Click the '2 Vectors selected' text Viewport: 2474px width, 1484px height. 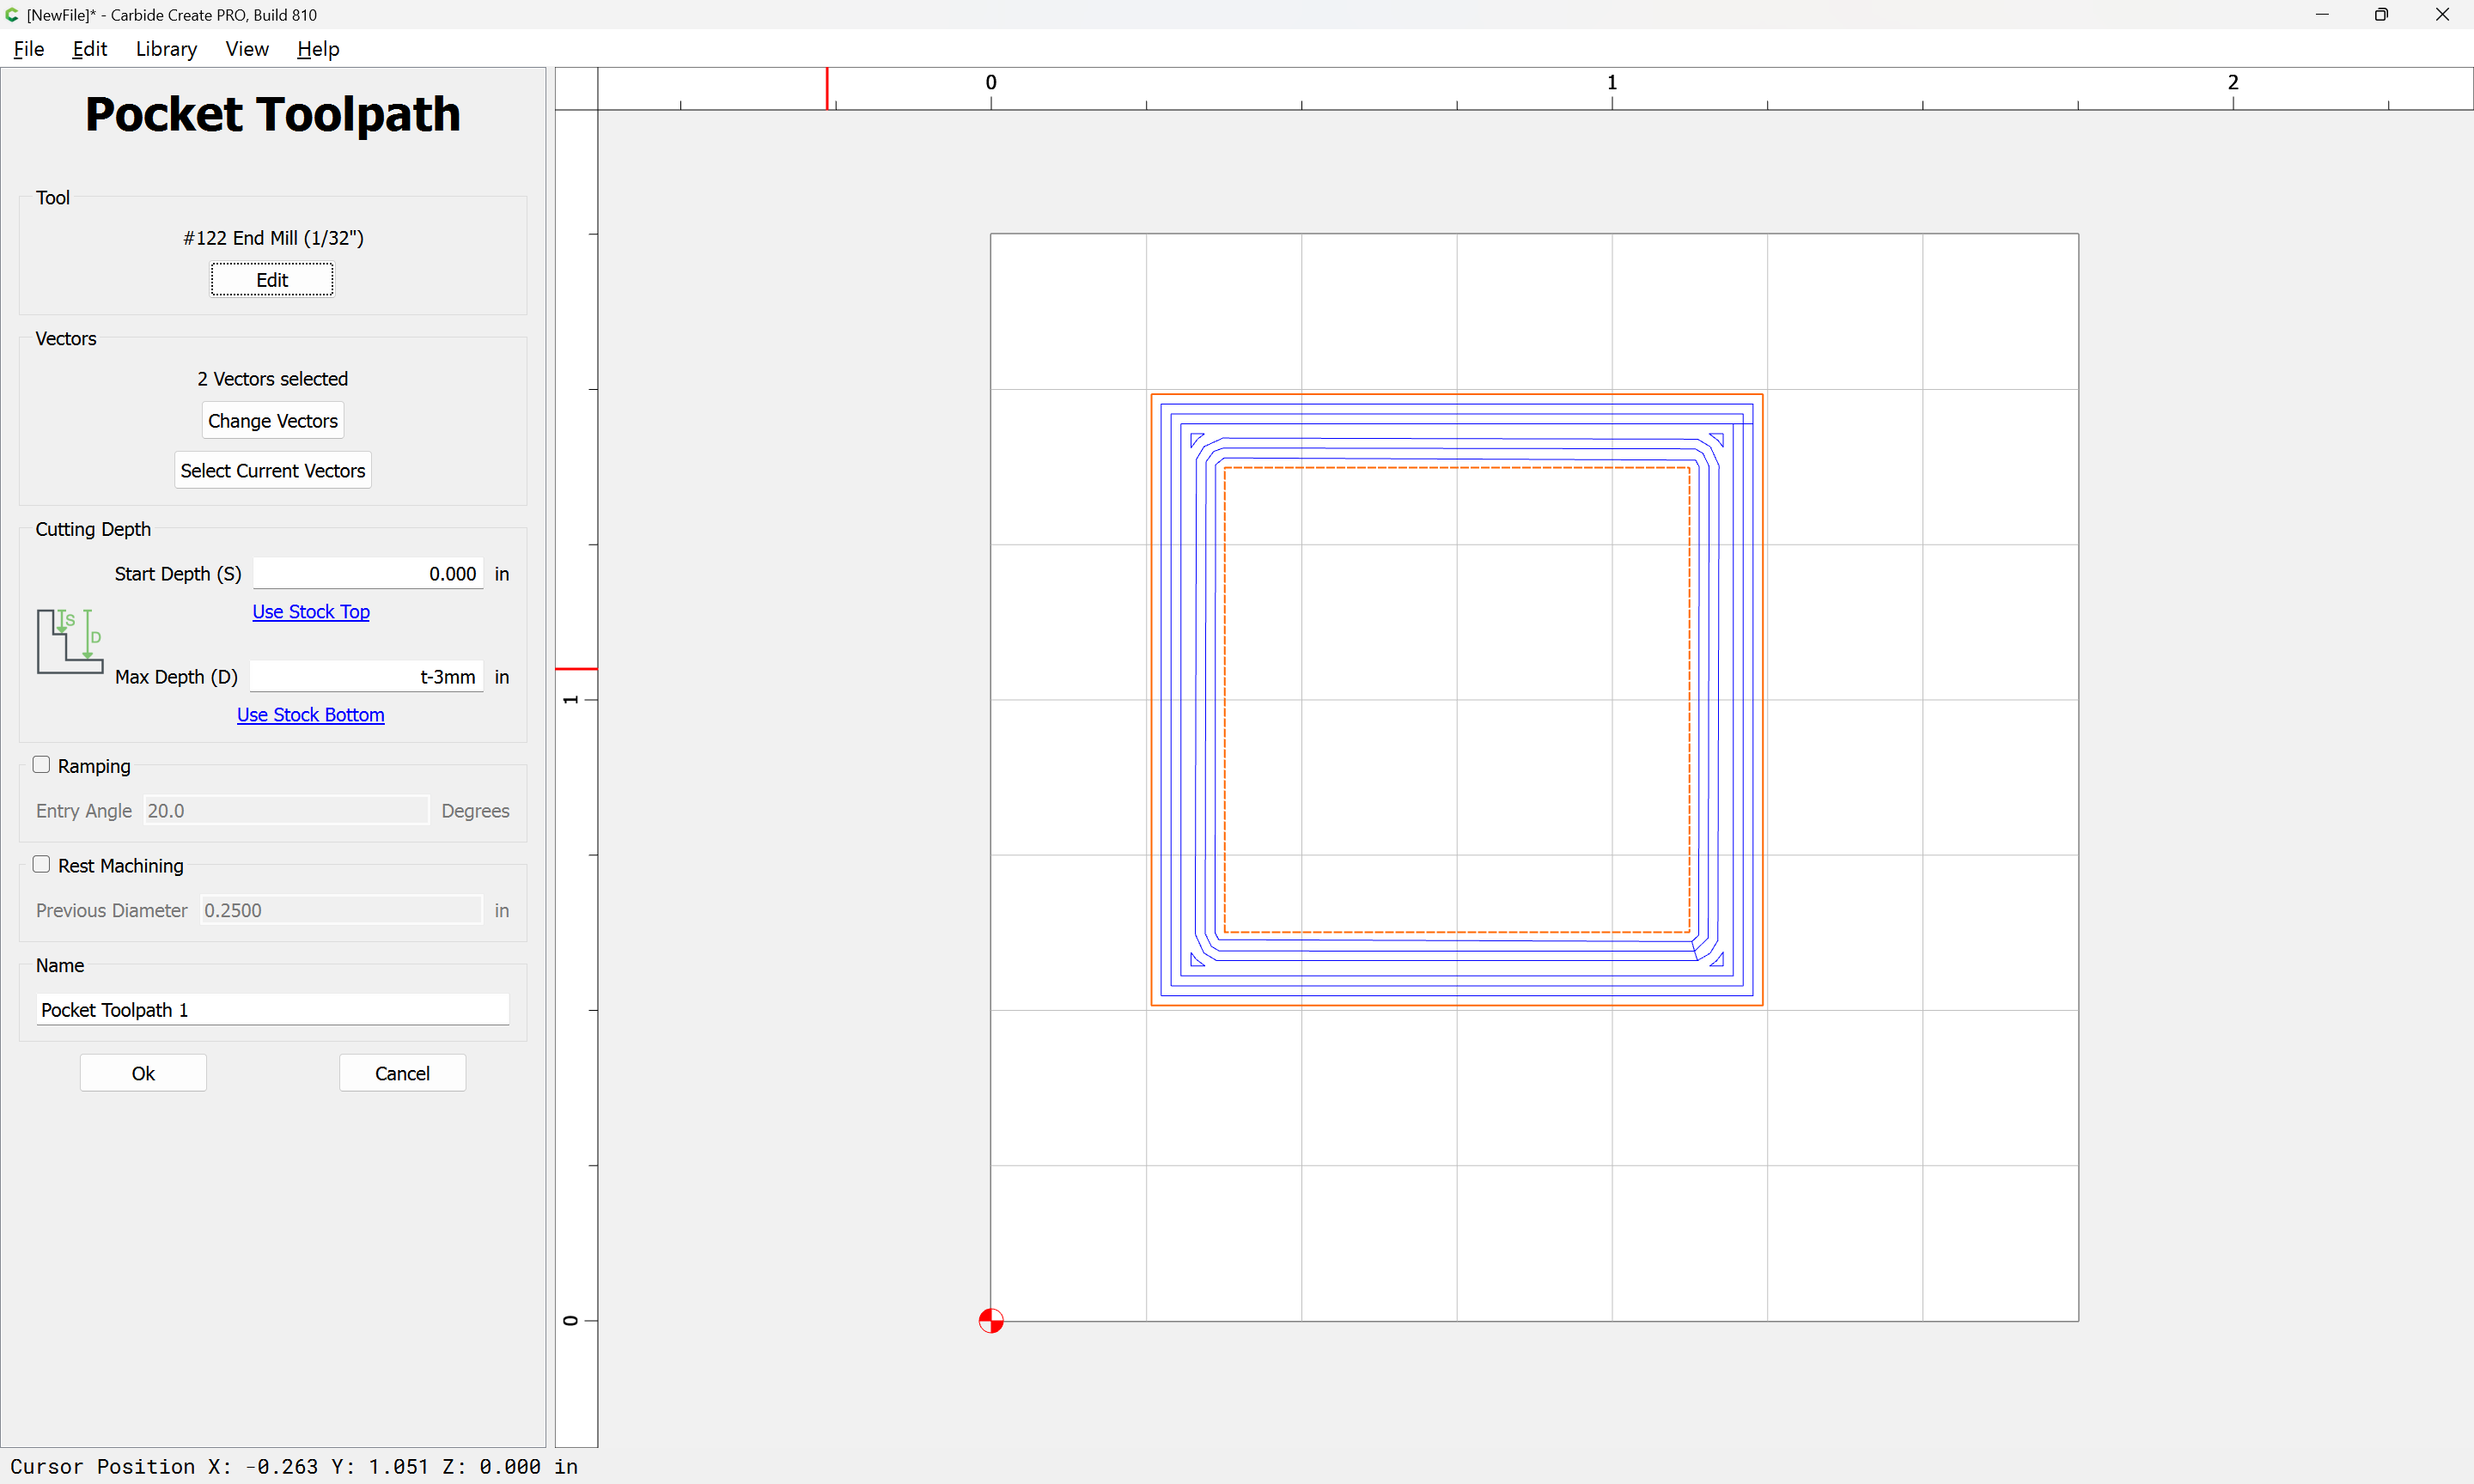point(273,379)
